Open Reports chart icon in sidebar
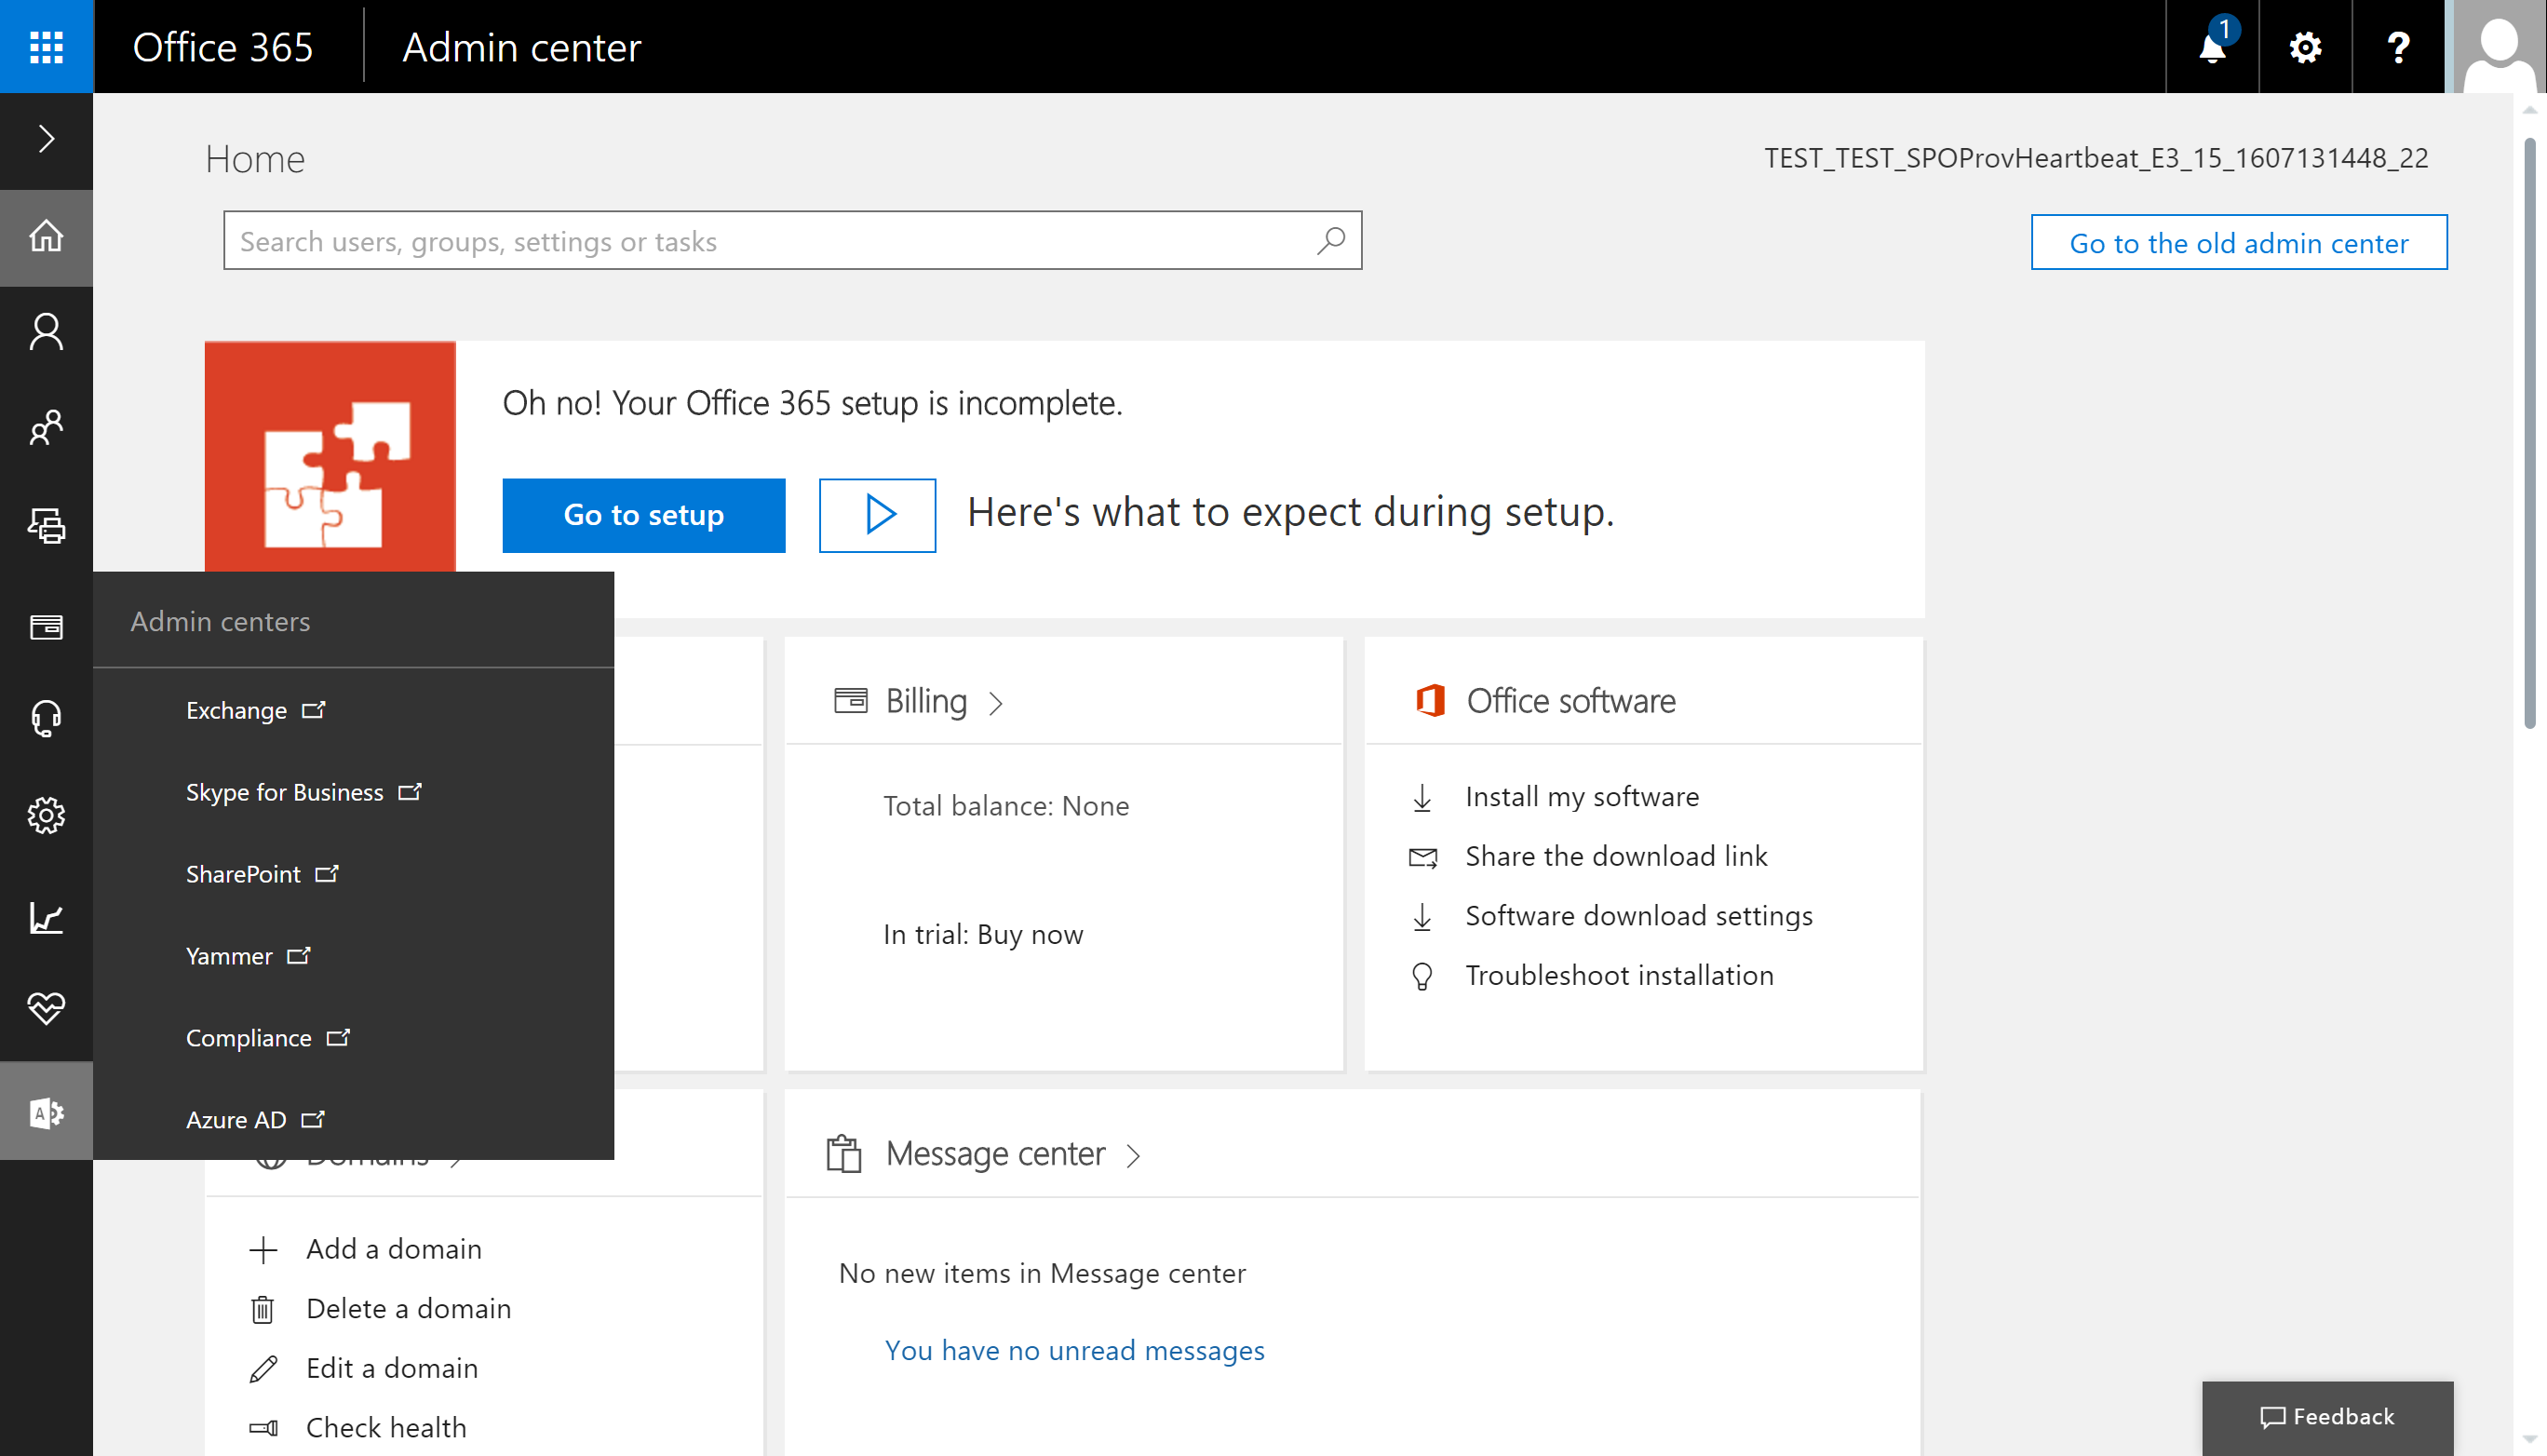 tap(46, 917)
